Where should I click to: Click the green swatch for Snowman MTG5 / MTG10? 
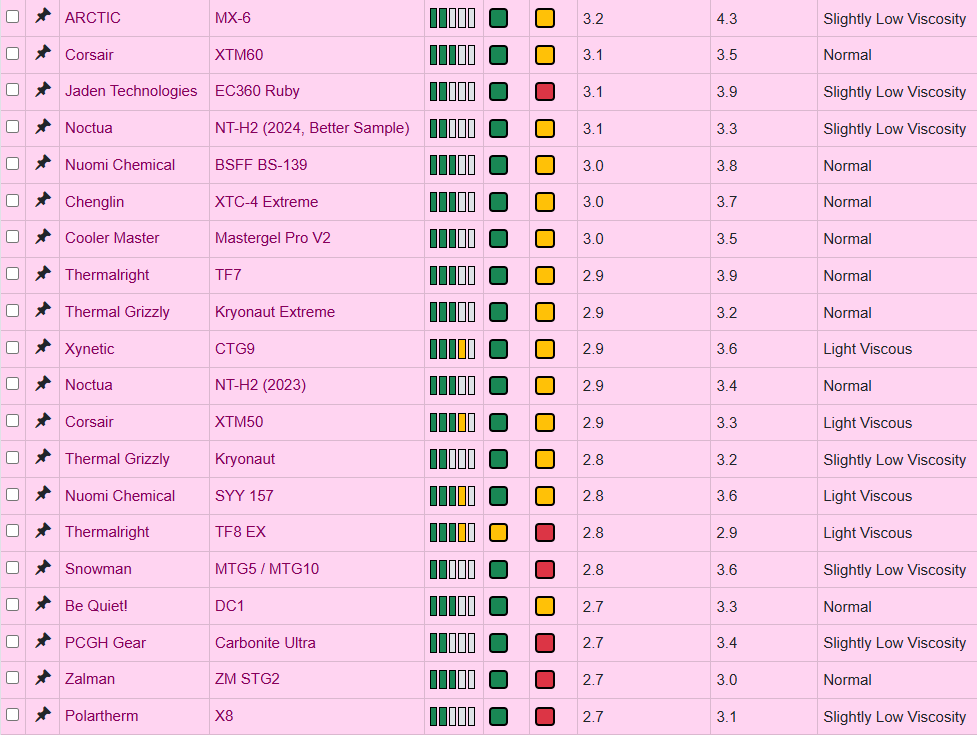pyautogui.click(x=498, y=570)
